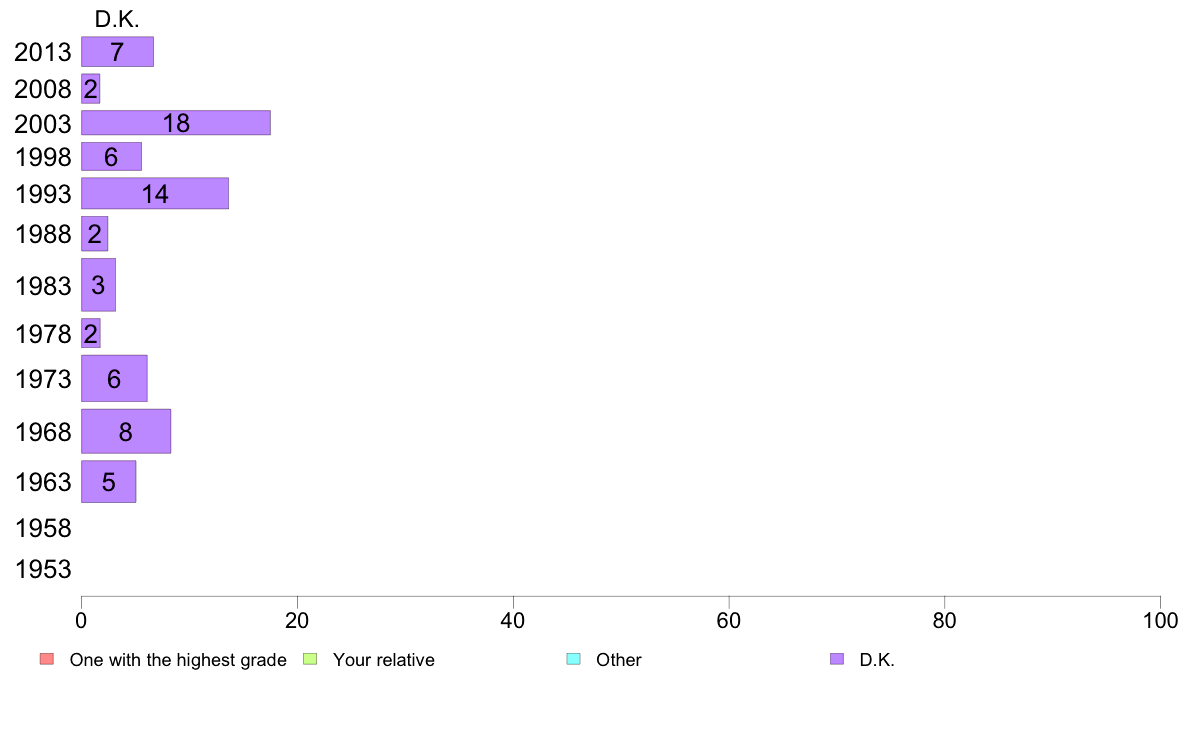
Task: Click the red 'One with the highest grade' legend swatch
Action: coord(47,659)
